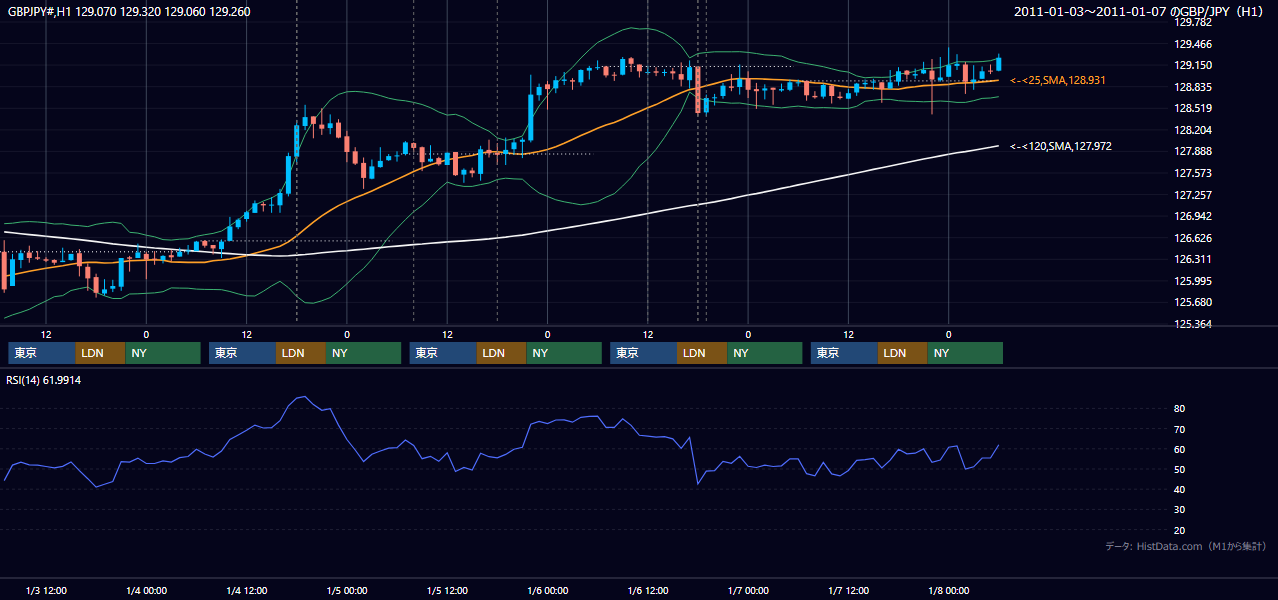
Task: Click the 1/6 12:00 time axis label
Action: [648, 591]
